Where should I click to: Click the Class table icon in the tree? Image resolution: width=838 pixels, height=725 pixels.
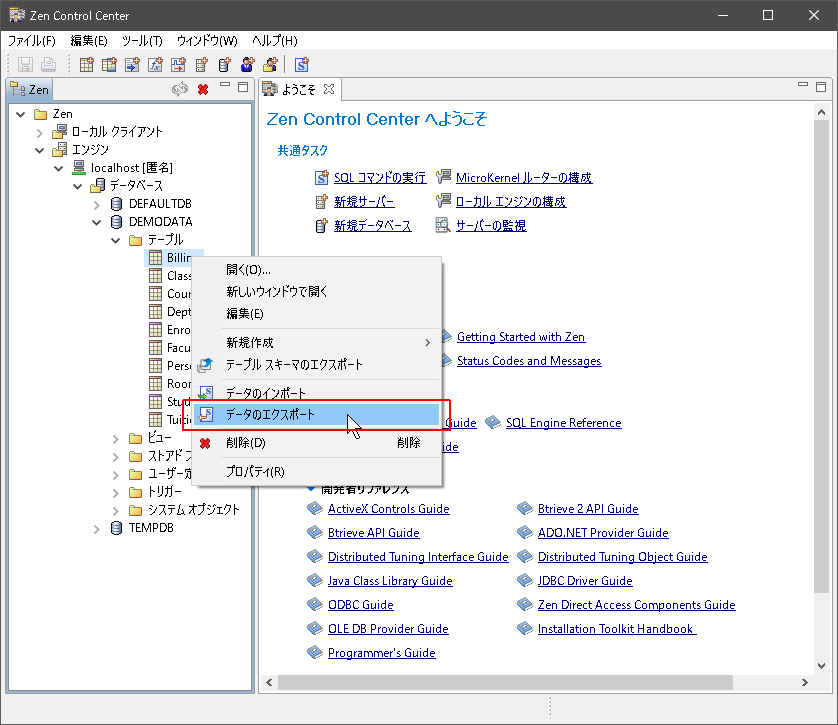pos(156,276)
